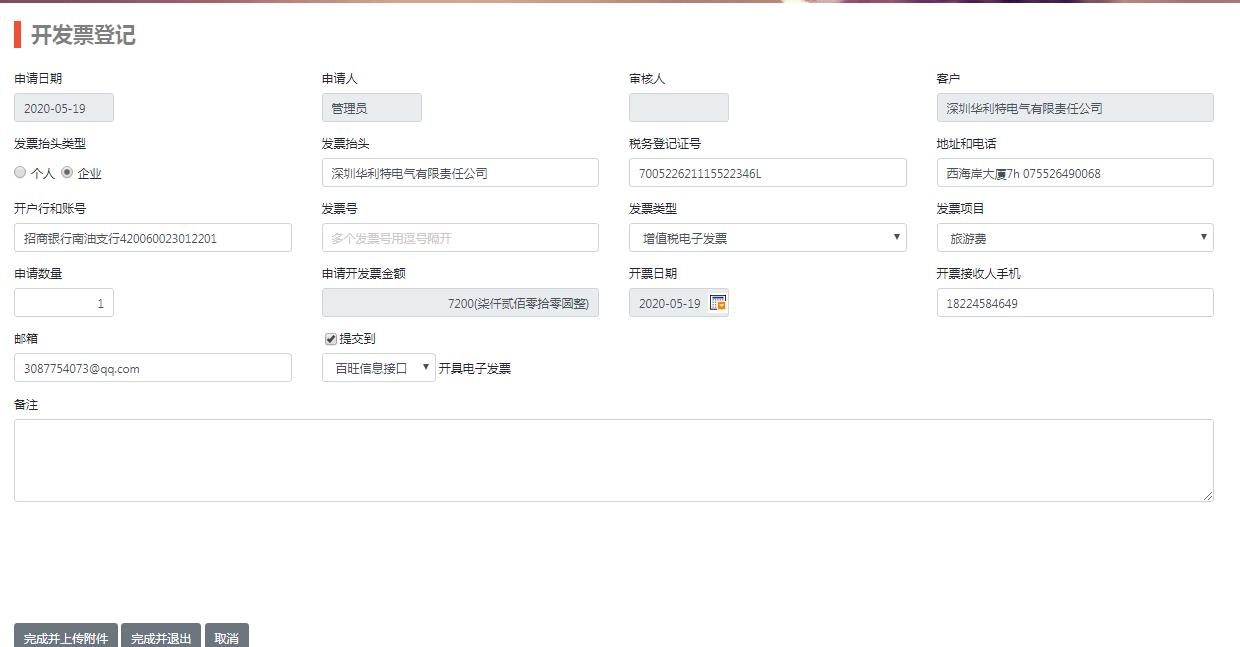This screenshot has width=1240, height=647.
Task: Click the 开发票登记 page title
Action: [83, 35]
